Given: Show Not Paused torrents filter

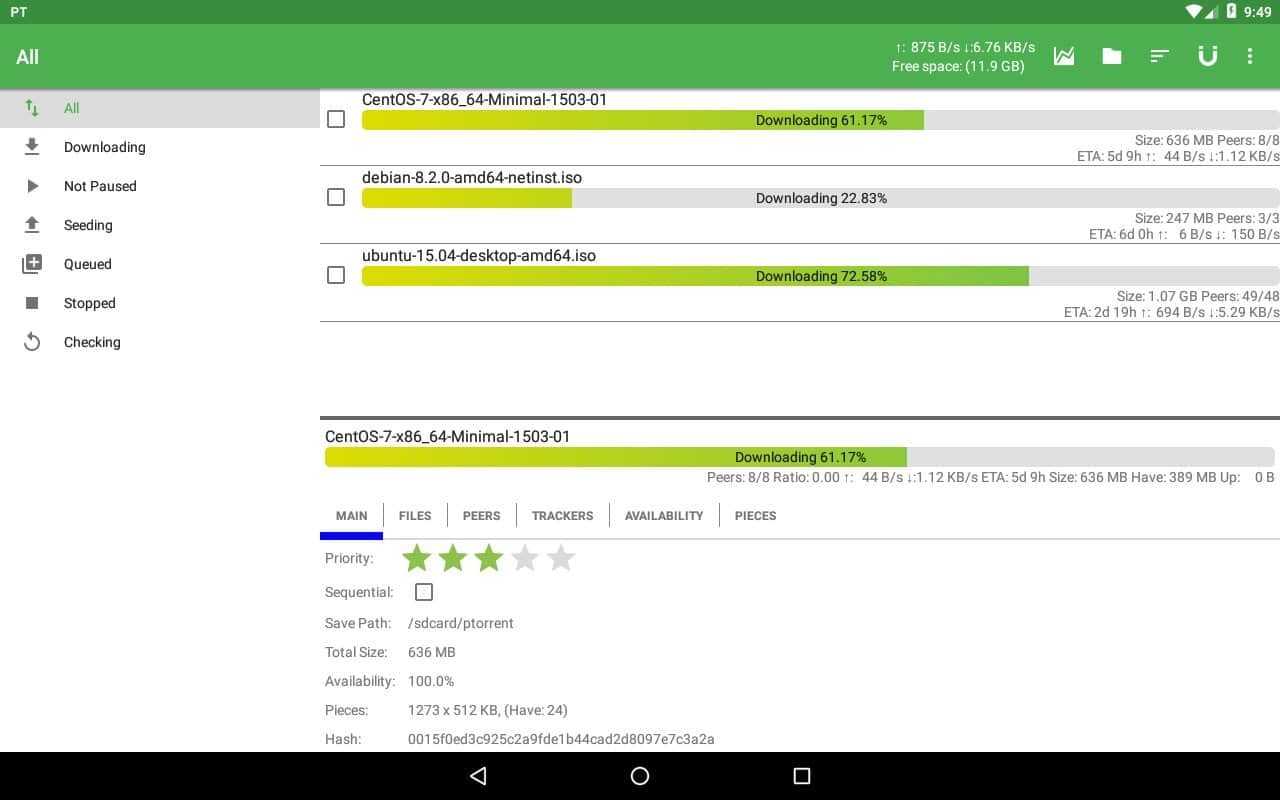Looking at the screenshot, I should [100, 186].
